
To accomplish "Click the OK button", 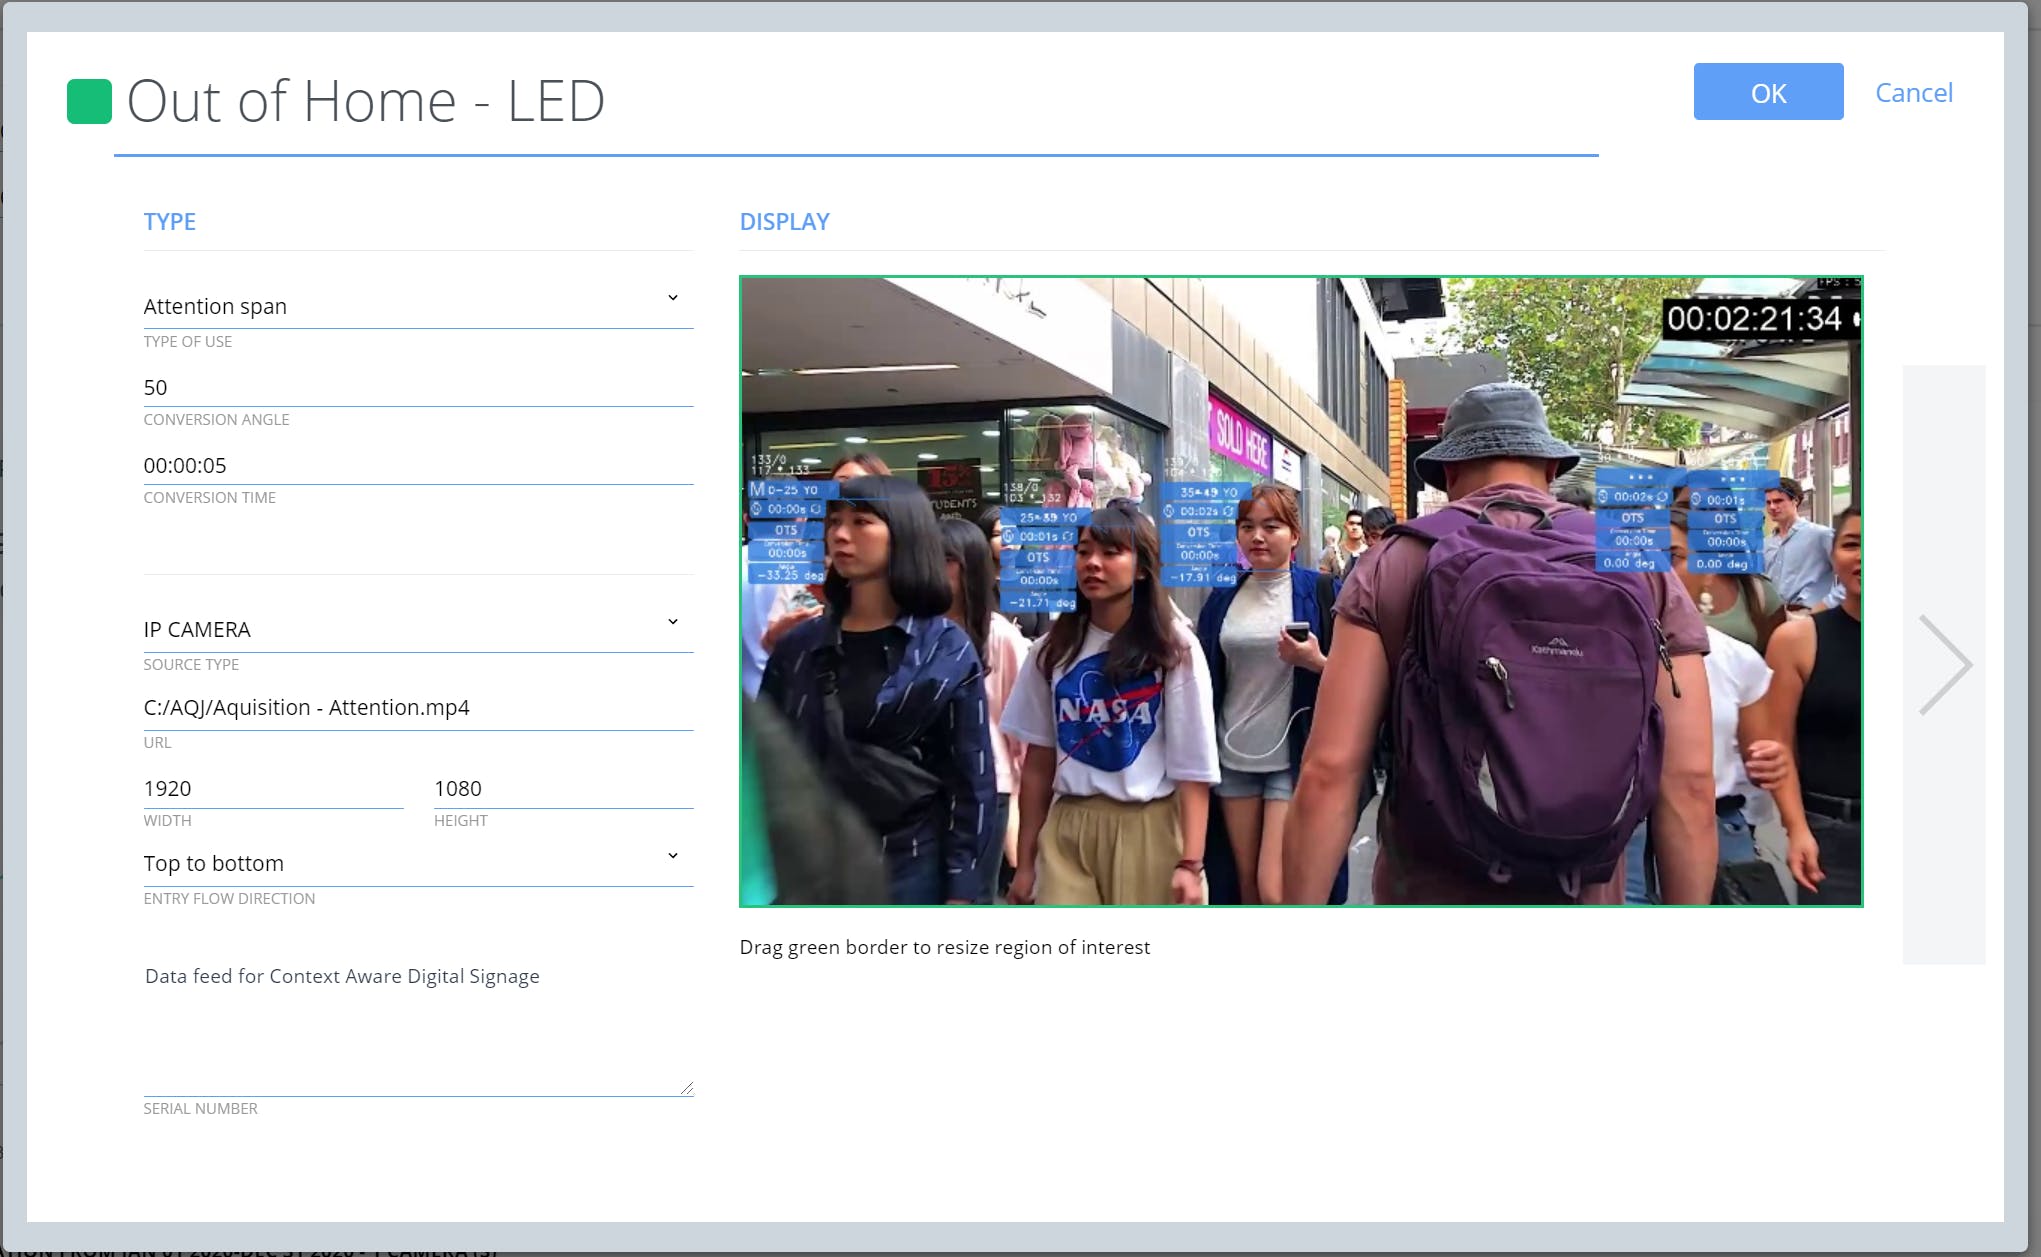I will point(1767,92).
